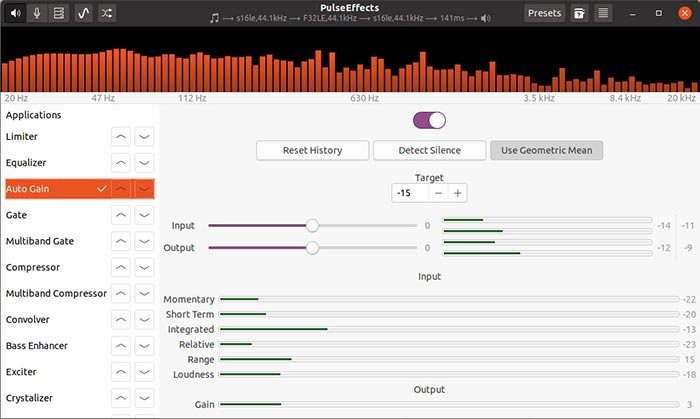Move Exciter up in order

pyautogui.click(x=121, y=372)
